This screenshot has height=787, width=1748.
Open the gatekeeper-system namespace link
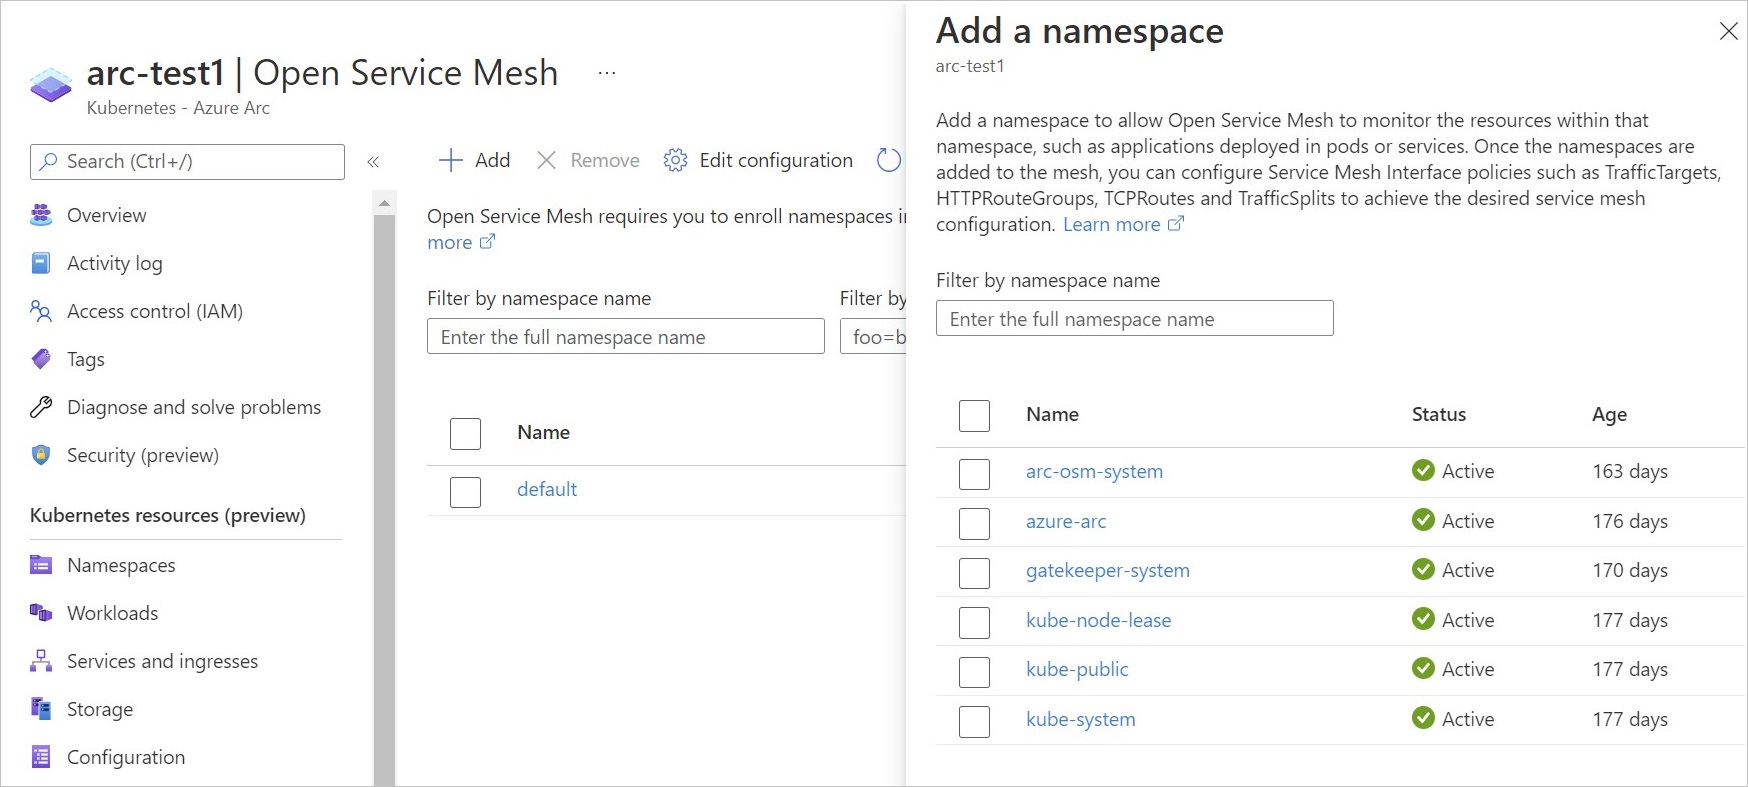(1107, 570)
